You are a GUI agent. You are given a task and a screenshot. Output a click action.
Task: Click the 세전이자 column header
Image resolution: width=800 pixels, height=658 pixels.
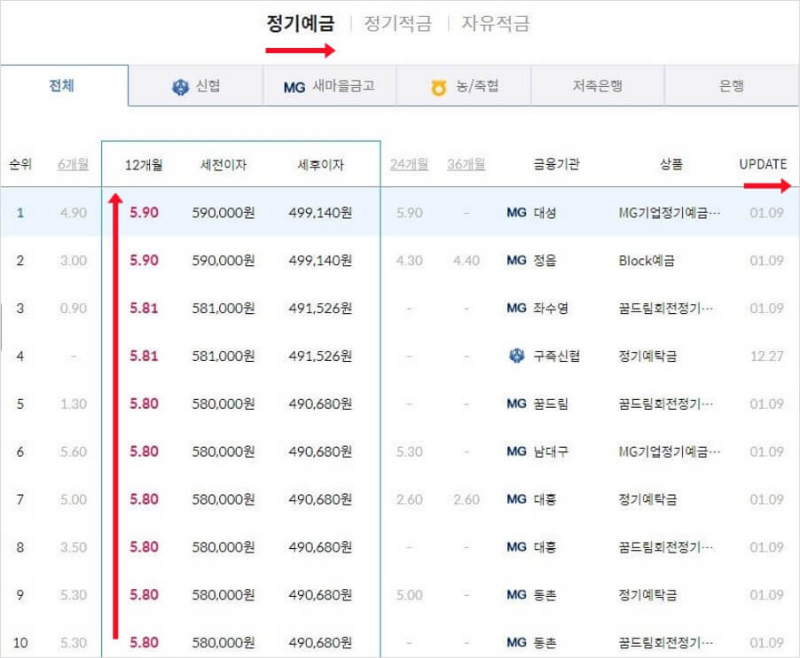pyautogui.click(x=223, y=165)
